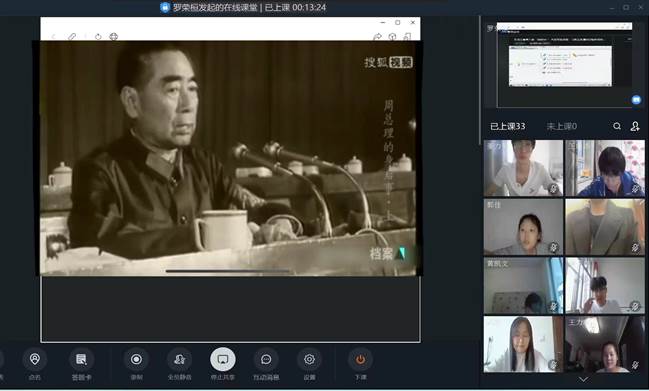Switch to the 已上课33 tab
This screenshot has height=391, width=649.
(x=507, y=126)
